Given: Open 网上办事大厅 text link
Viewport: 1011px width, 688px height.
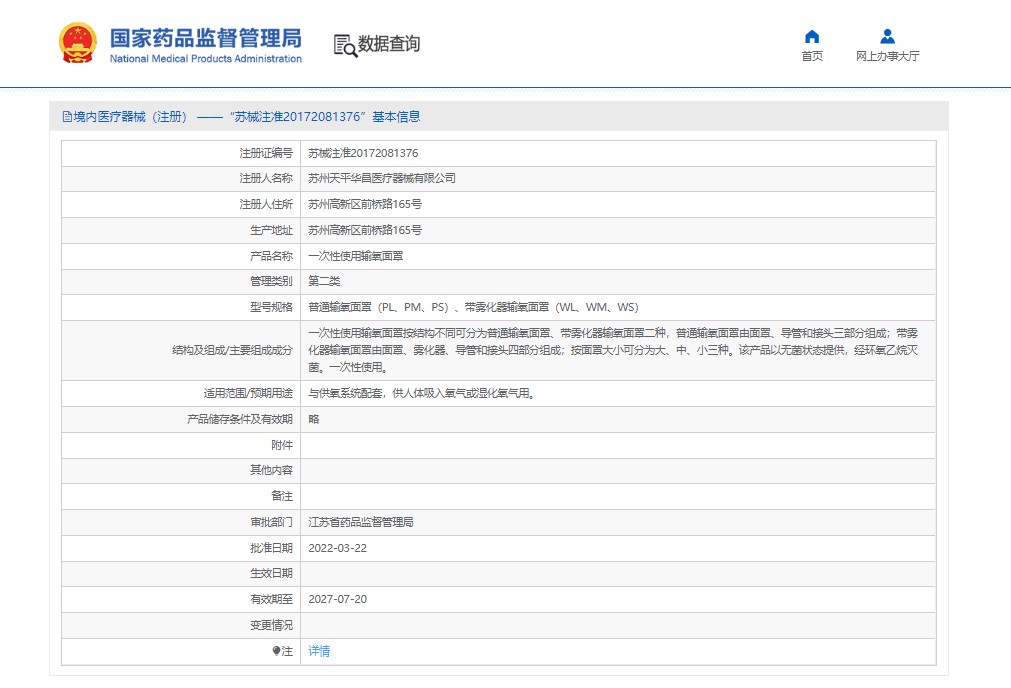Looking at the screenshot, I should click(887, 56).
